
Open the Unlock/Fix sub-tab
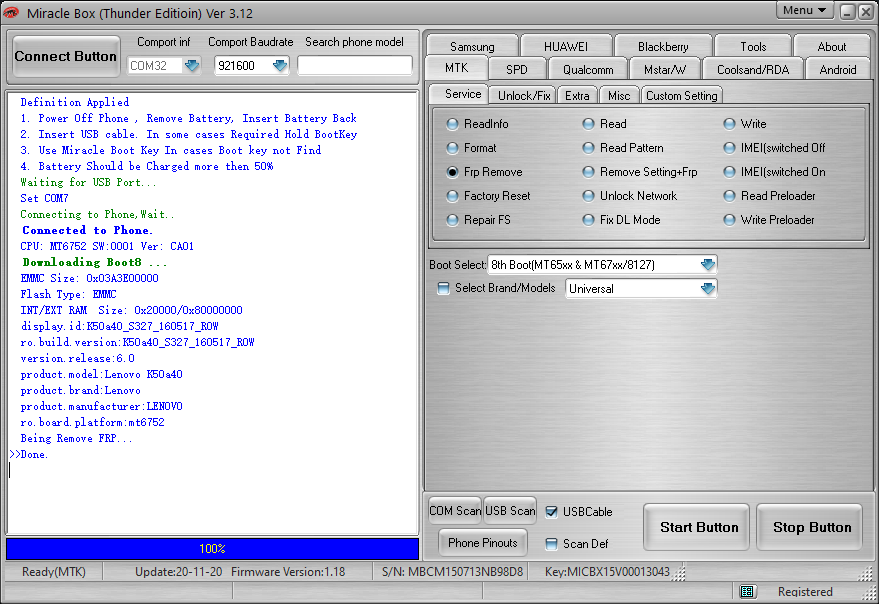(x=524, y=96)
